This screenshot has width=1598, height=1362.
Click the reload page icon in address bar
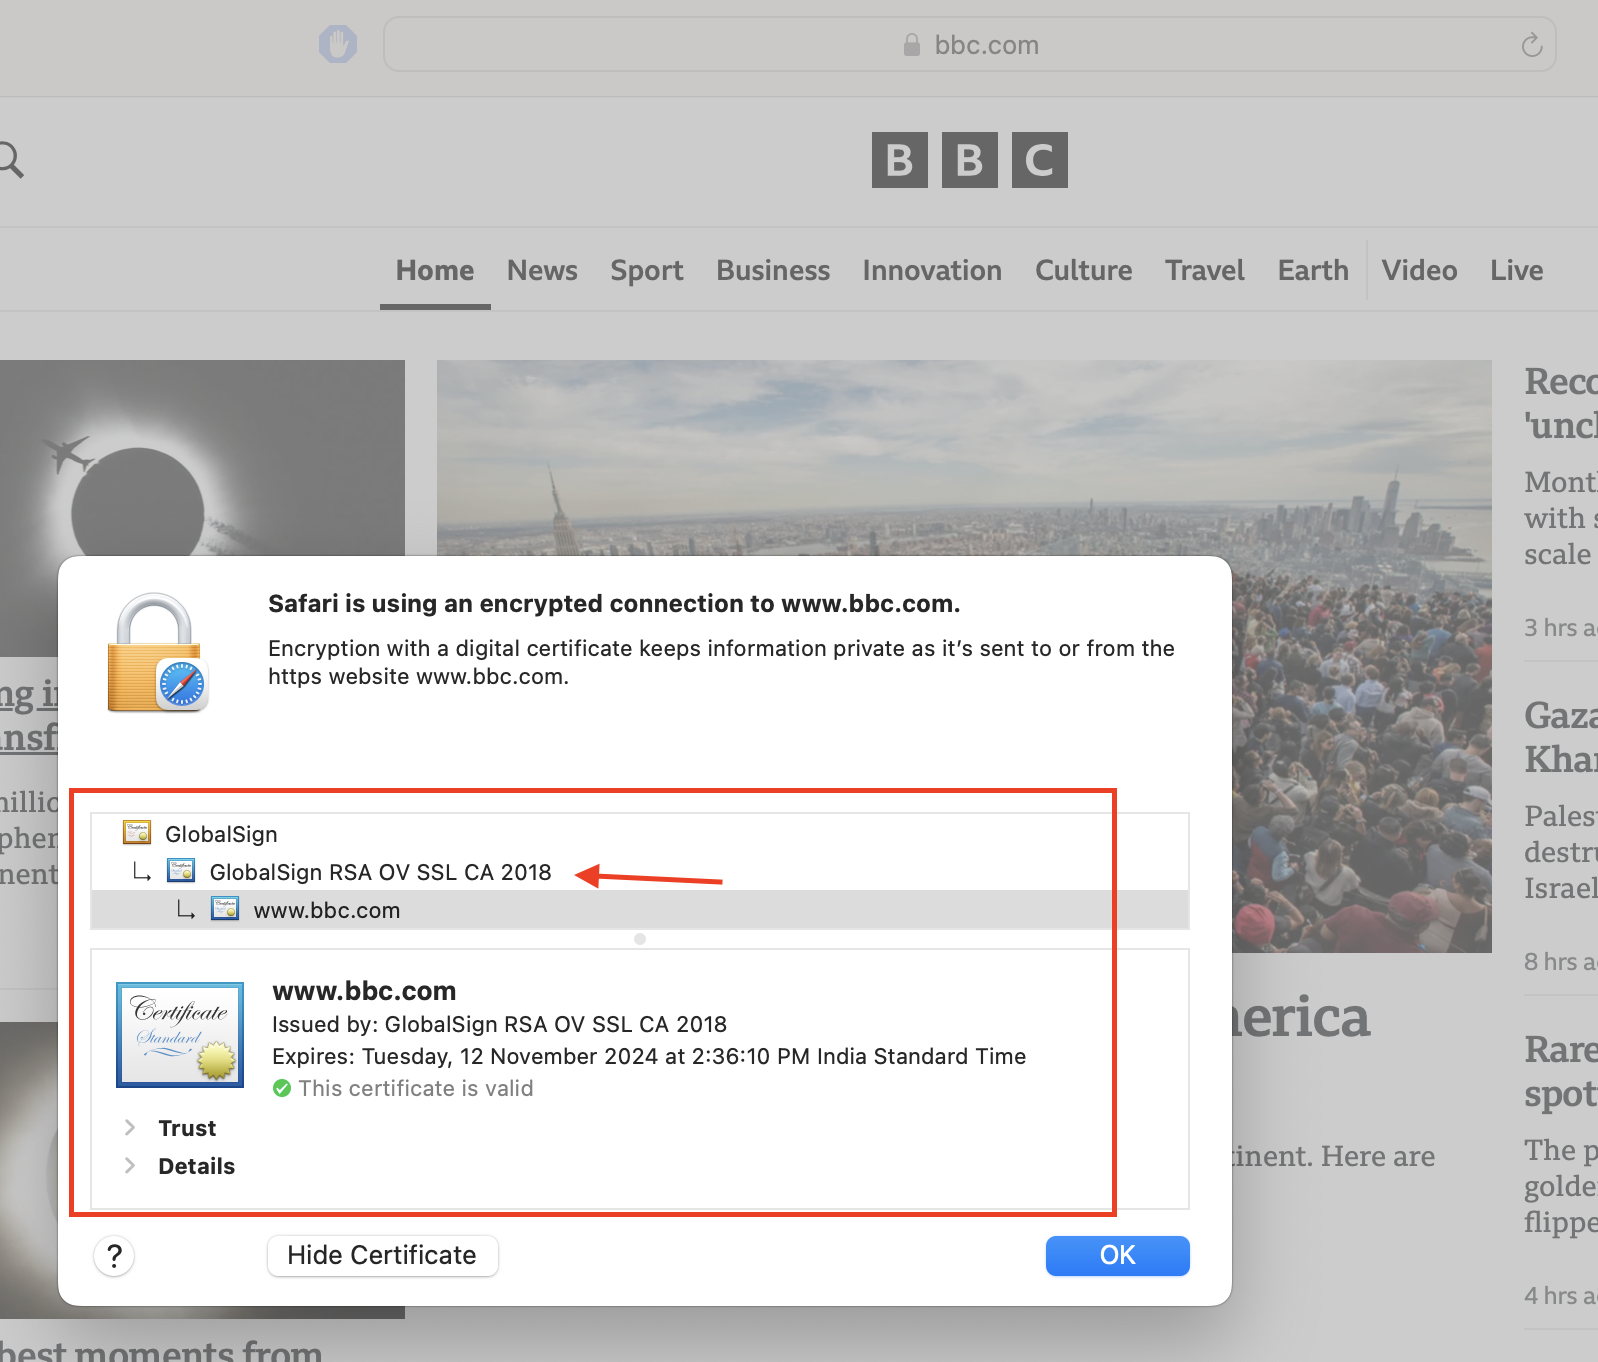point(1531,45)
